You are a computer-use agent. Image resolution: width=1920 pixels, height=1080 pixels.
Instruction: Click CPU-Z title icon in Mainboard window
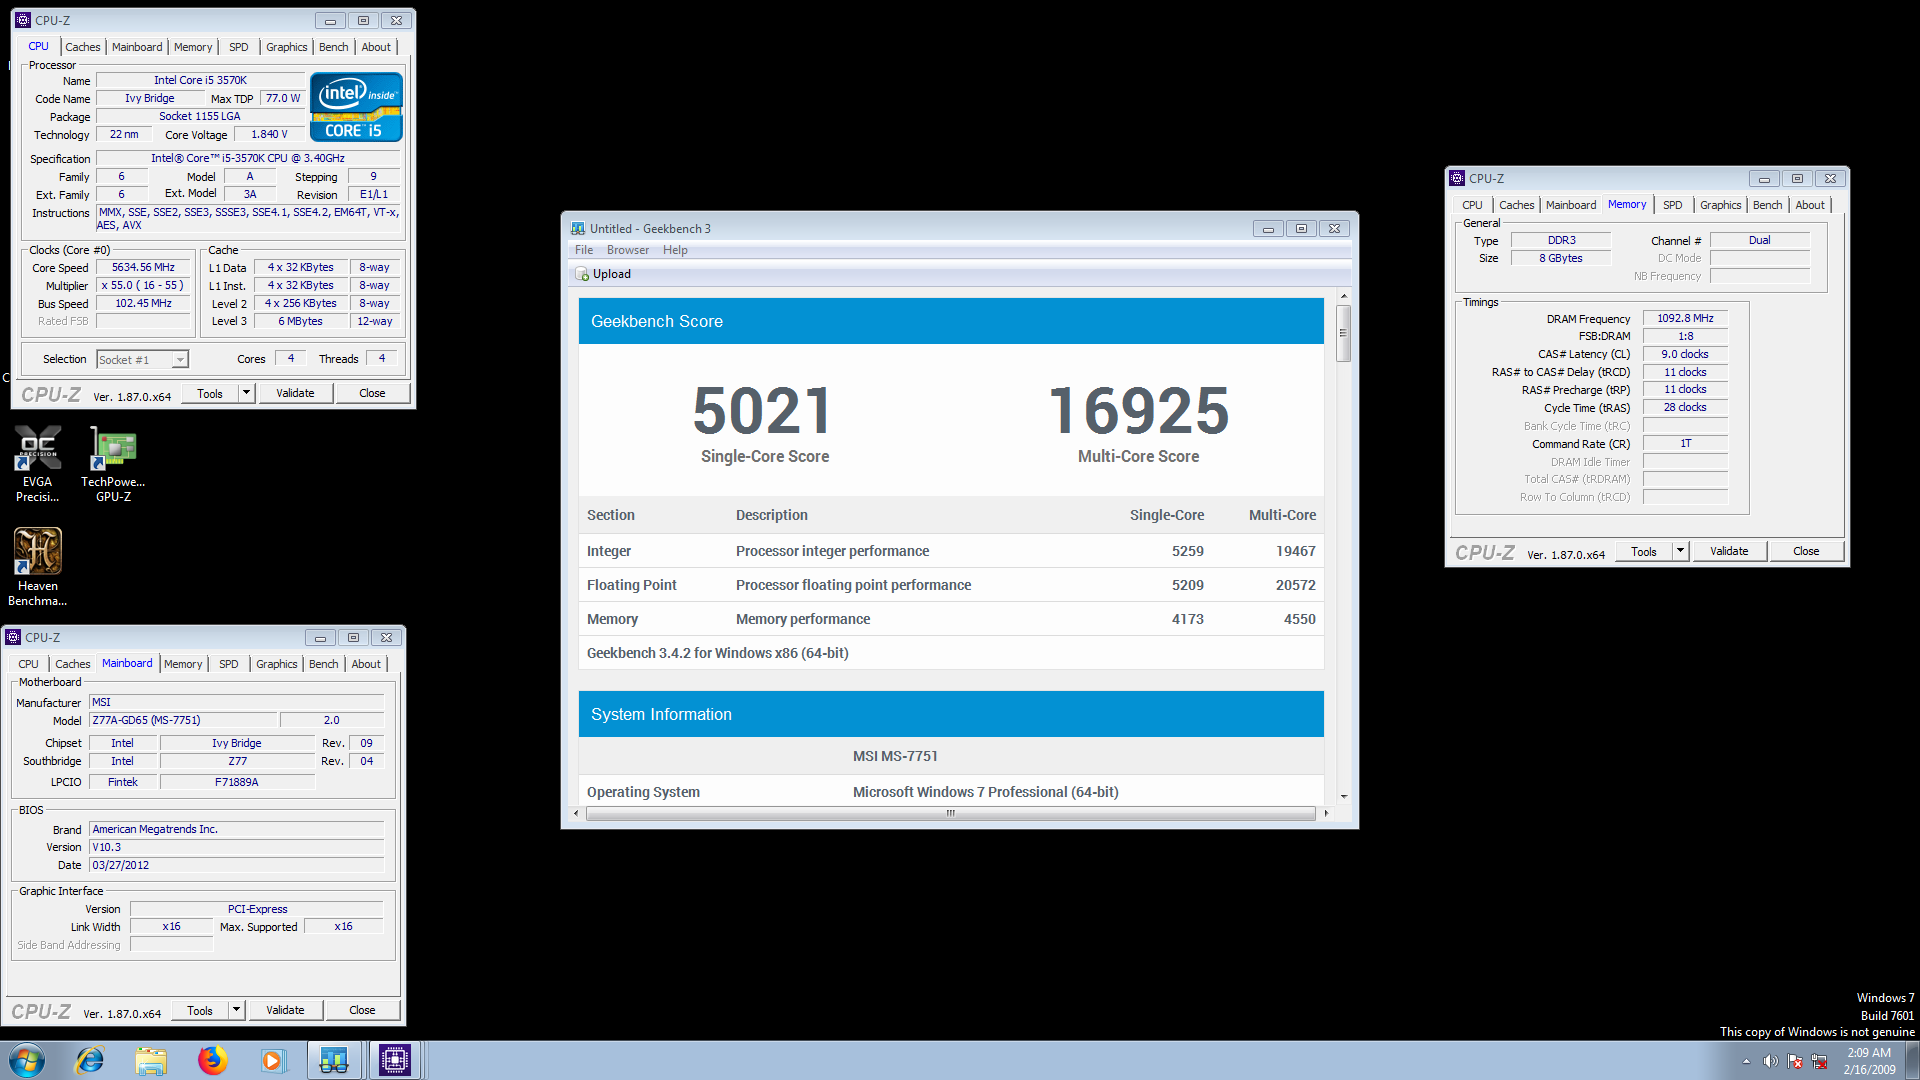(13, 637)
